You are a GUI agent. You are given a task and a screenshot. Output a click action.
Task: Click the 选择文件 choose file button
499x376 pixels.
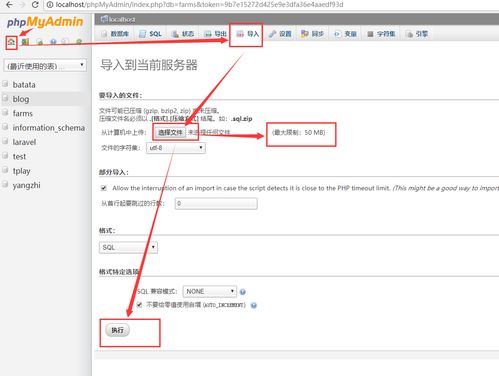tap(170, 132)
